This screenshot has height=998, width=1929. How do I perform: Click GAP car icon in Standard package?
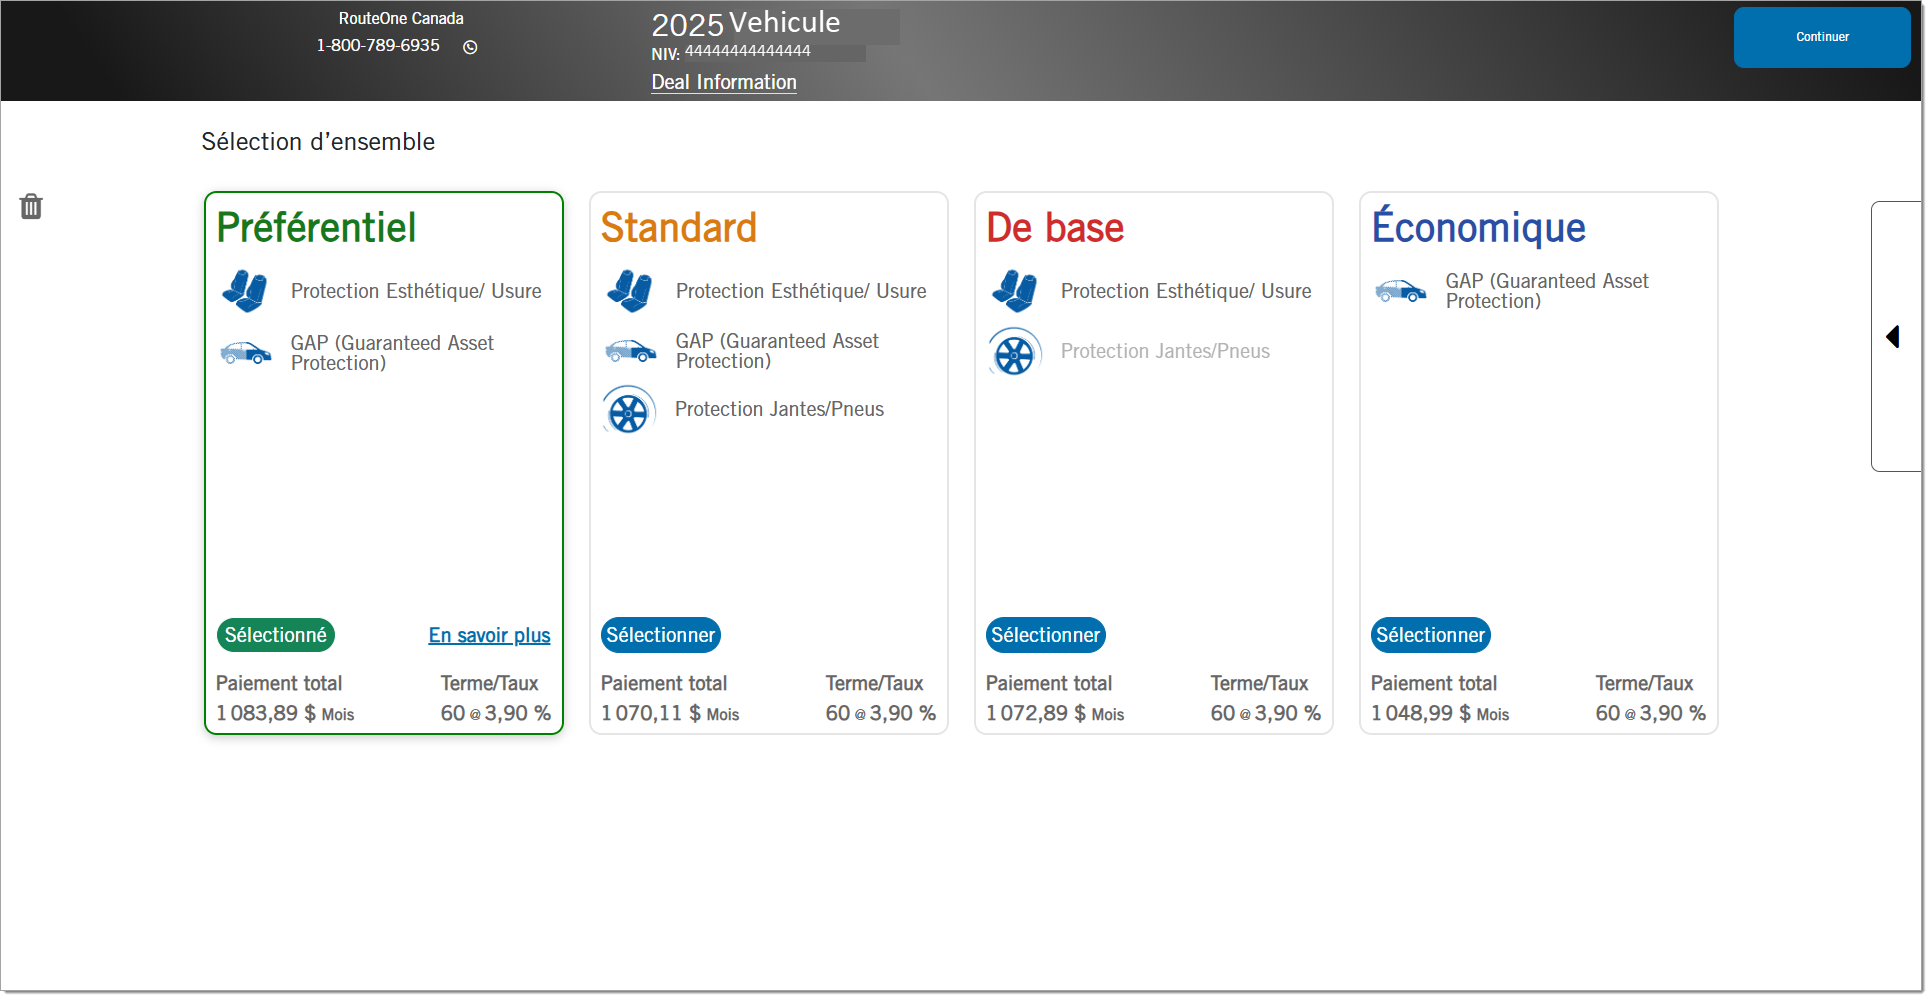click(630, 351)
